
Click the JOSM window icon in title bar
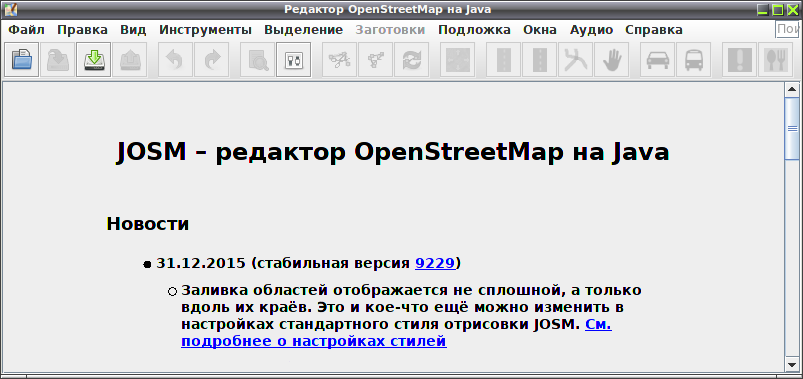point(10,9)
